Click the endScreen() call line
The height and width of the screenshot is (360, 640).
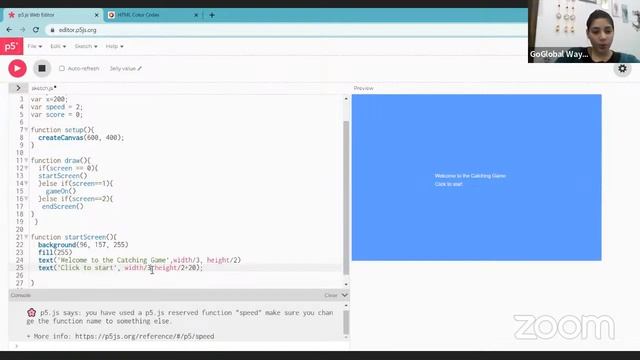[62, 207]
